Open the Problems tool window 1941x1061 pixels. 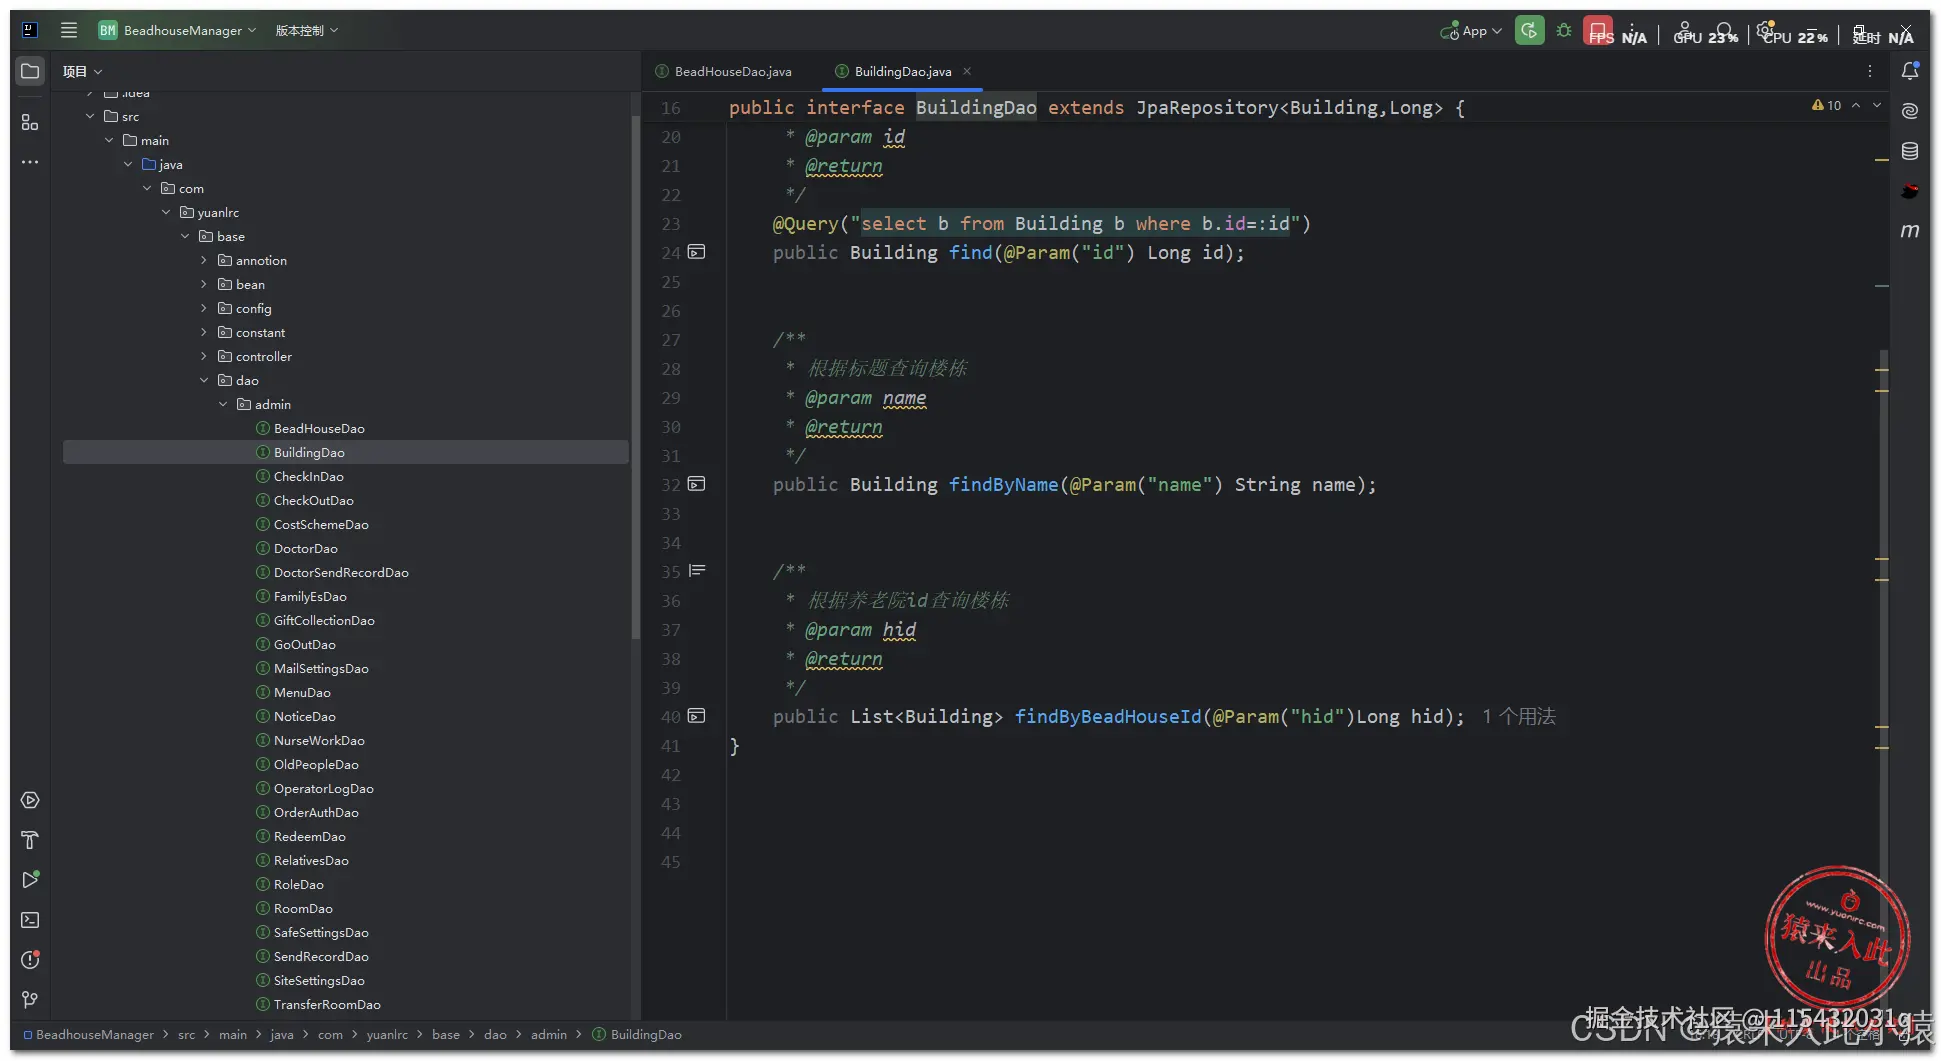(x=30, y=960)
